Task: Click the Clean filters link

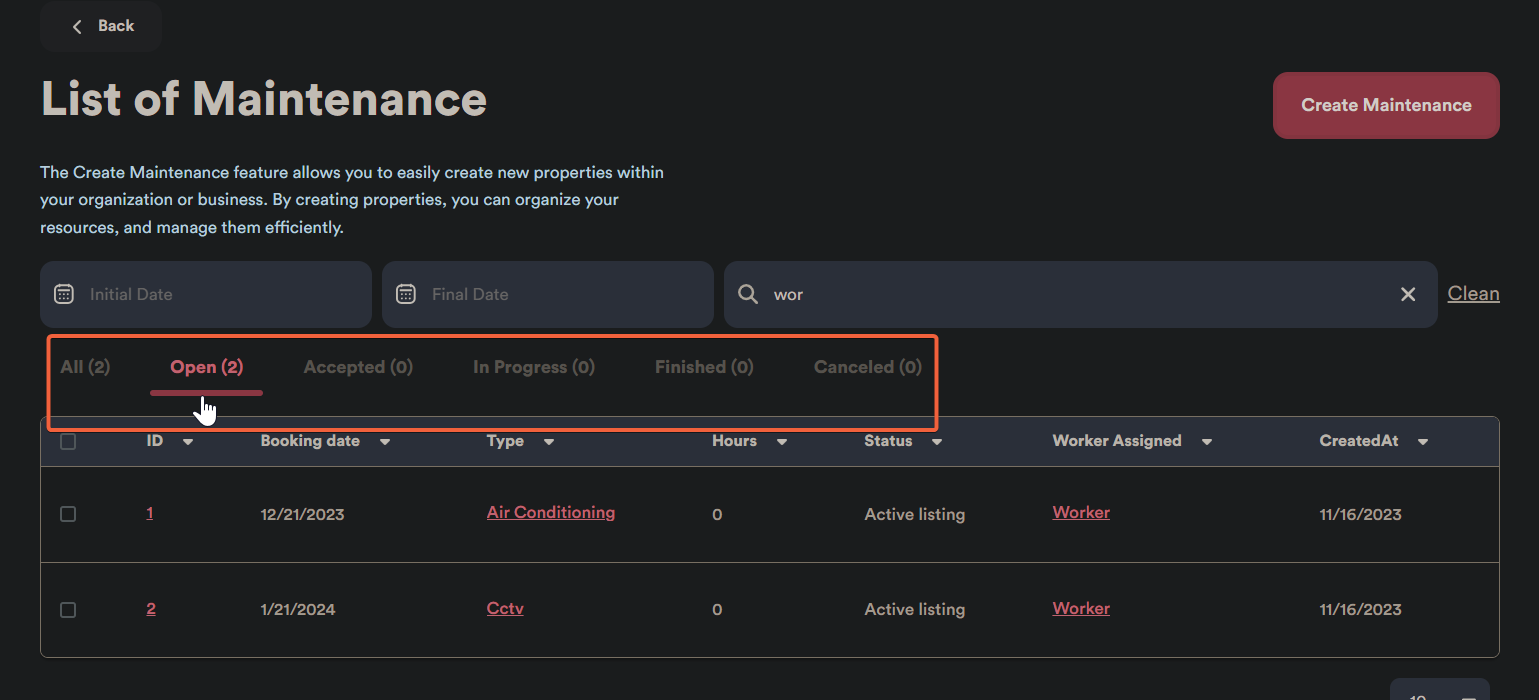Action: 1473,294
